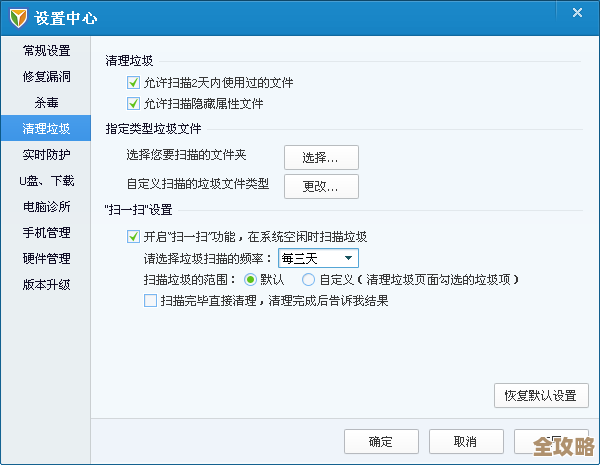Toggle 允许扫描2天内使用过的文件 checkbox
The width and height of the screenshot is (600, 465).
pyautogui.click(x=134, y=83)
